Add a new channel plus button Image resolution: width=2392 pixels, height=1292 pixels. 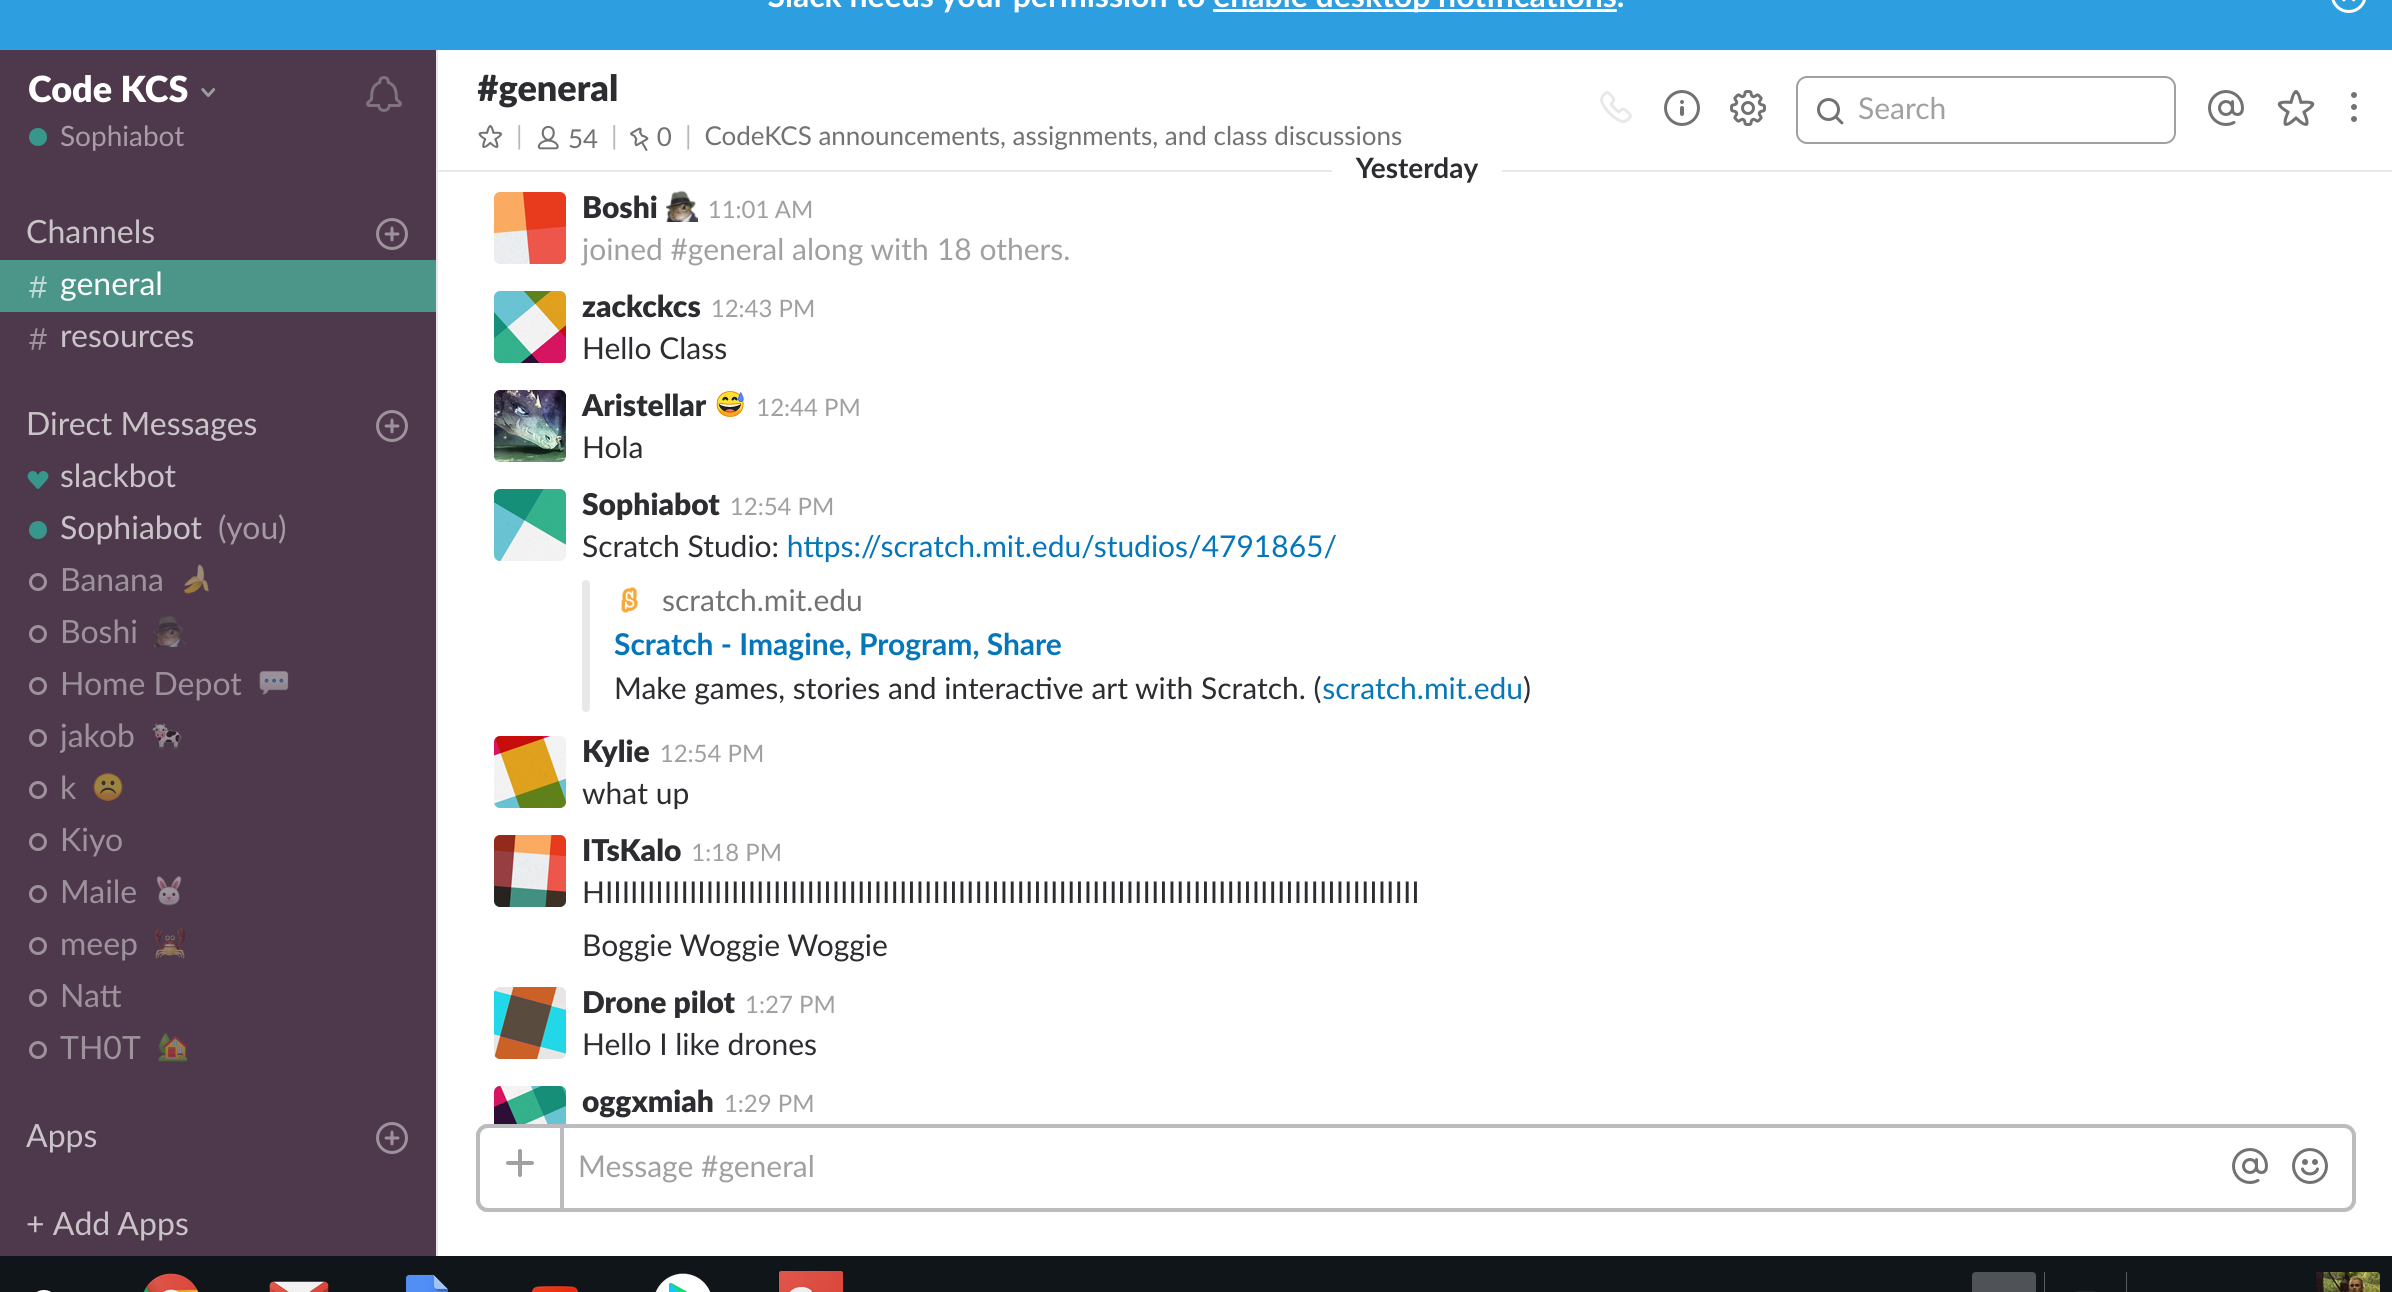tap(391, 233)
